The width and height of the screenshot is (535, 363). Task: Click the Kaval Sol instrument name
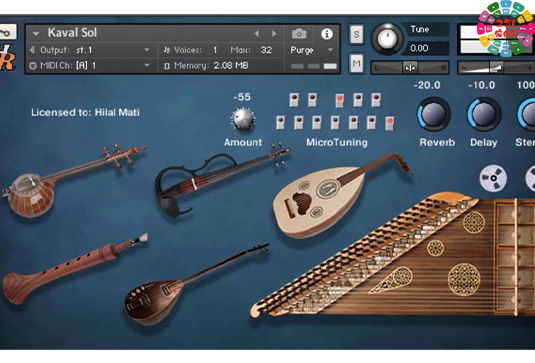72,33
